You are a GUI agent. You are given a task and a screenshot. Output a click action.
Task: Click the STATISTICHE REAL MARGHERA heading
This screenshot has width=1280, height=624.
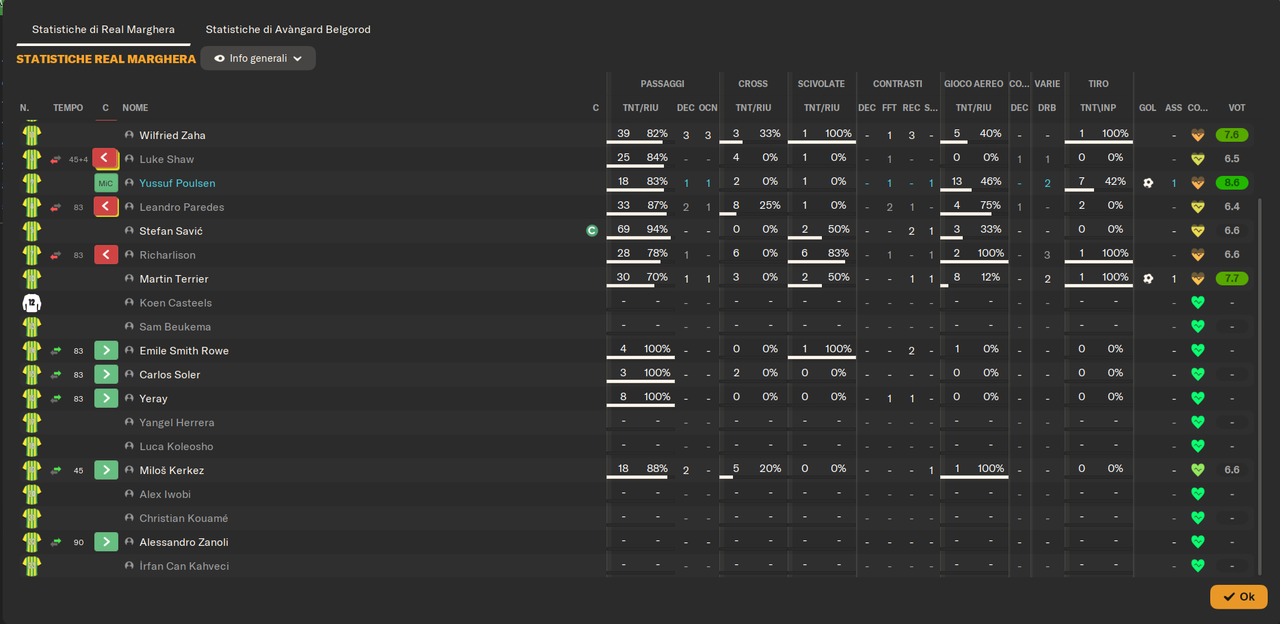tap(106, 59)
